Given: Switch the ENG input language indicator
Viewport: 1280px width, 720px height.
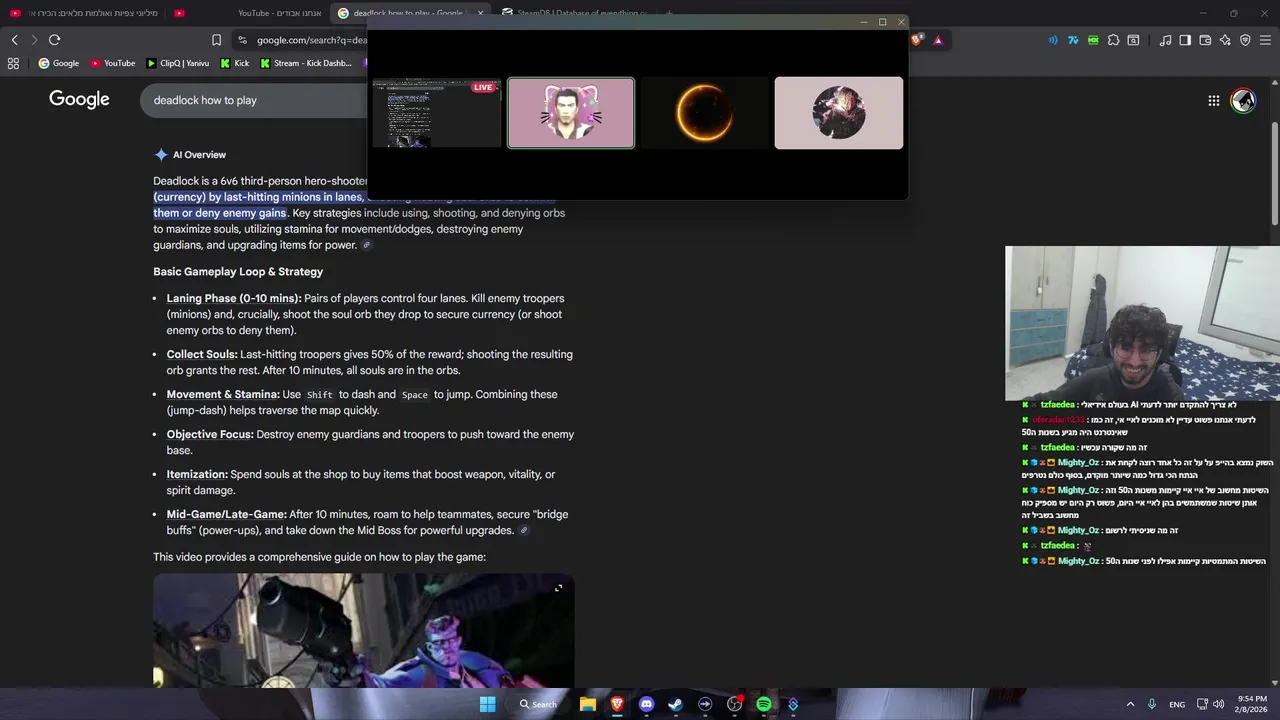Looking at the screenshot, I should tap(1177, 705).
